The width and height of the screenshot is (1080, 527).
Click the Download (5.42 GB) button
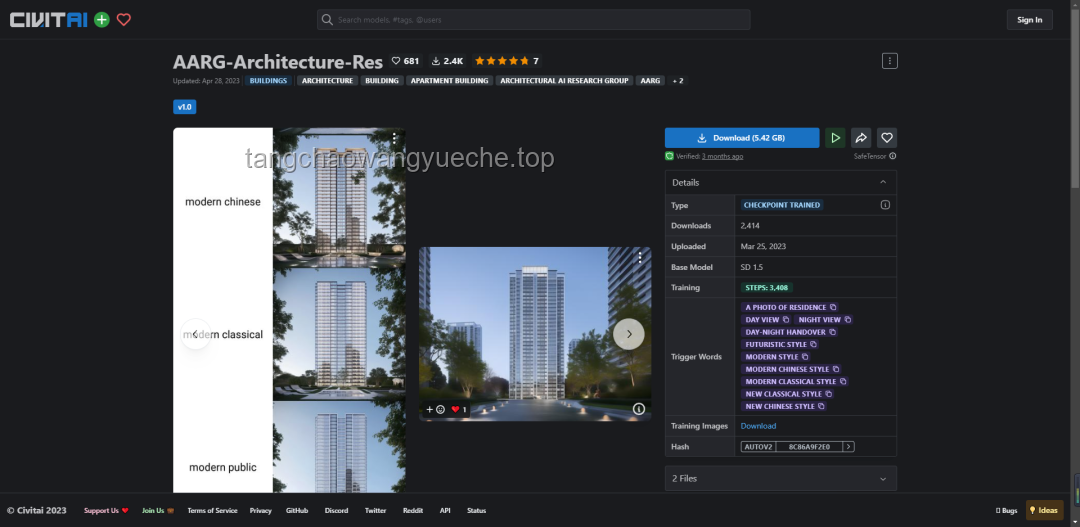pyautogui.click(x=742, y=138)
